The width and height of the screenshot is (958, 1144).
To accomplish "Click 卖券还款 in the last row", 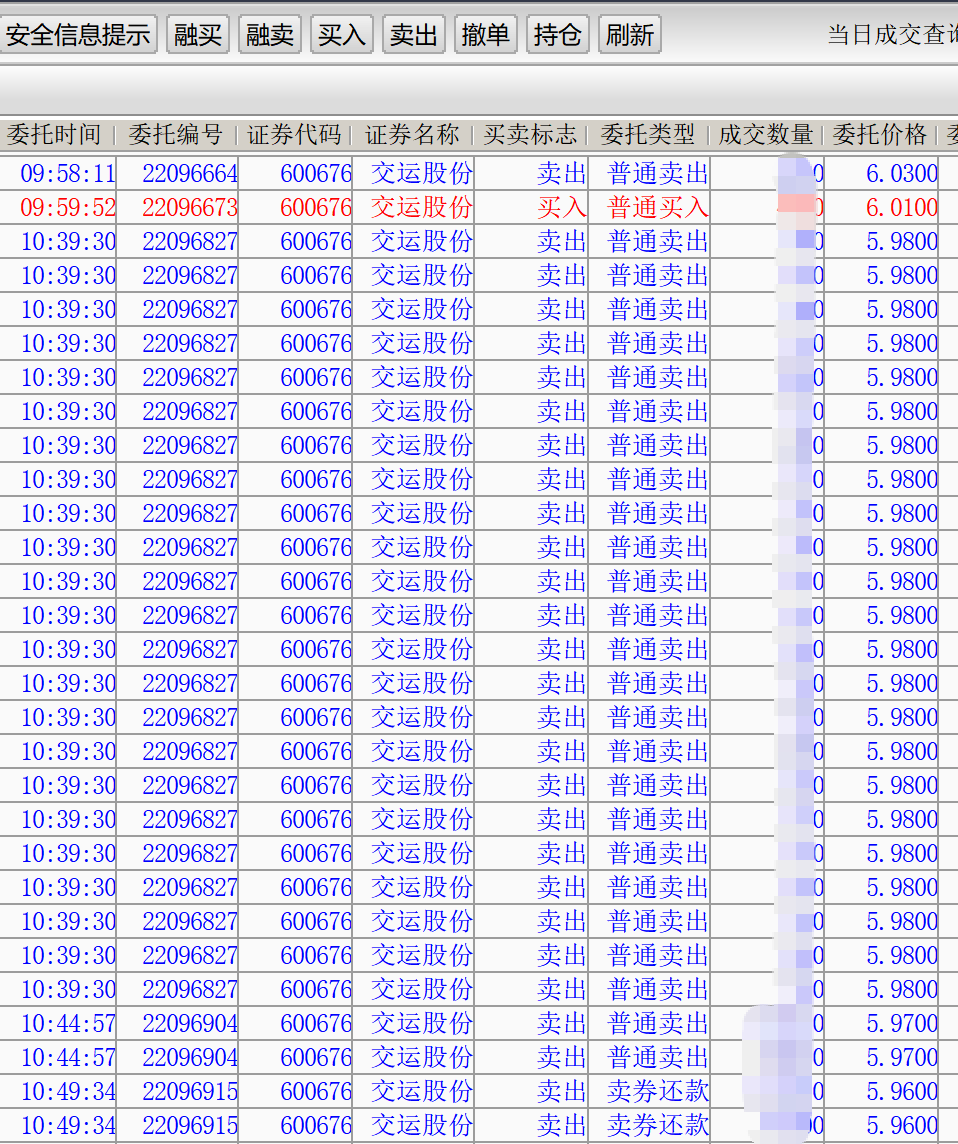I will 658,1126.
